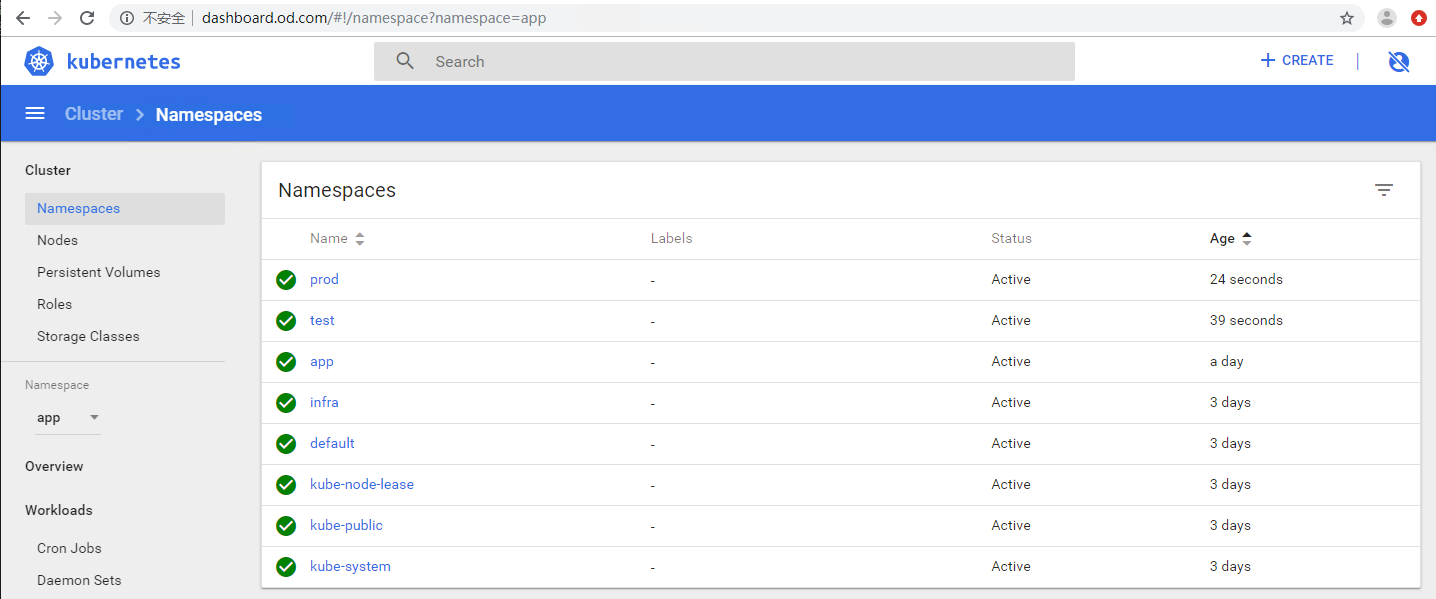Open Nodes in the Cluster sidebar
1436x599 pixels.
(x=57, y=240)
